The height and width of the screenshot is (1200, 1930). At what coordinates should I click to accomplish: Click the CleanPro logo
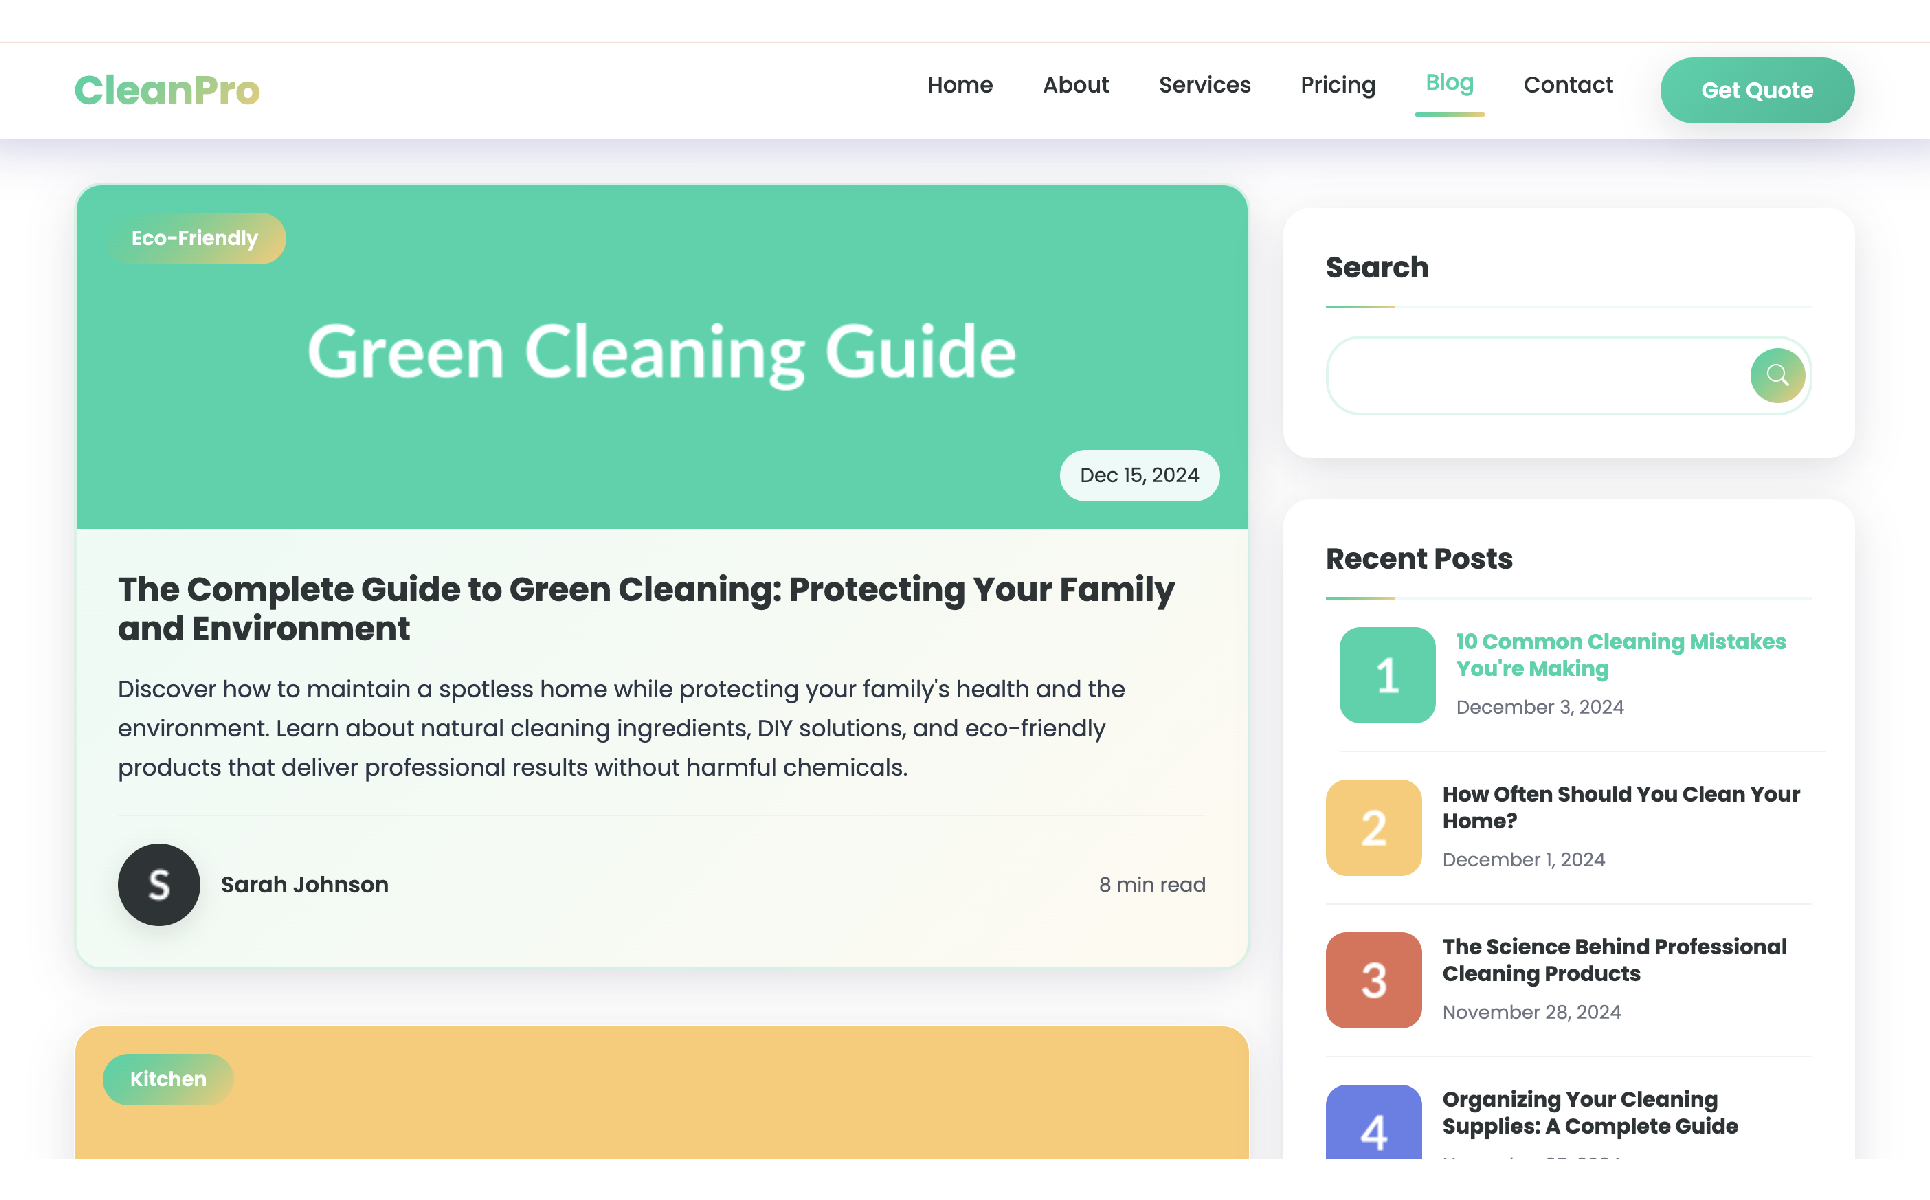(x=167, y=90)
